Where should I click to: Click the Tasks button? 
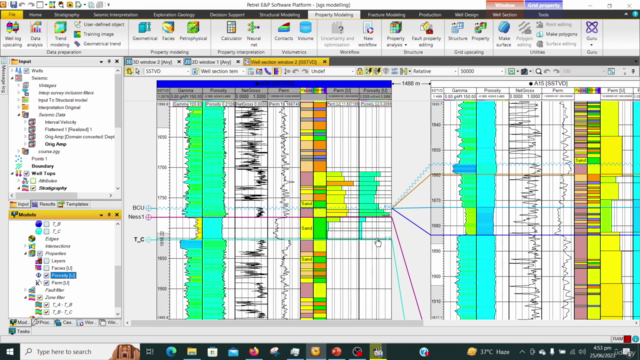tap(19, 331)
